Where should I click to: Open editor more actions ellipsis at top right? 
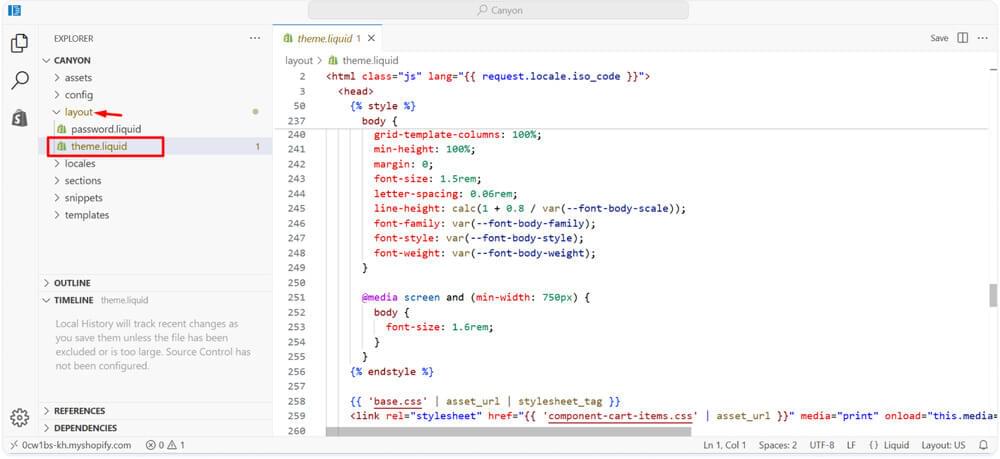983,38
